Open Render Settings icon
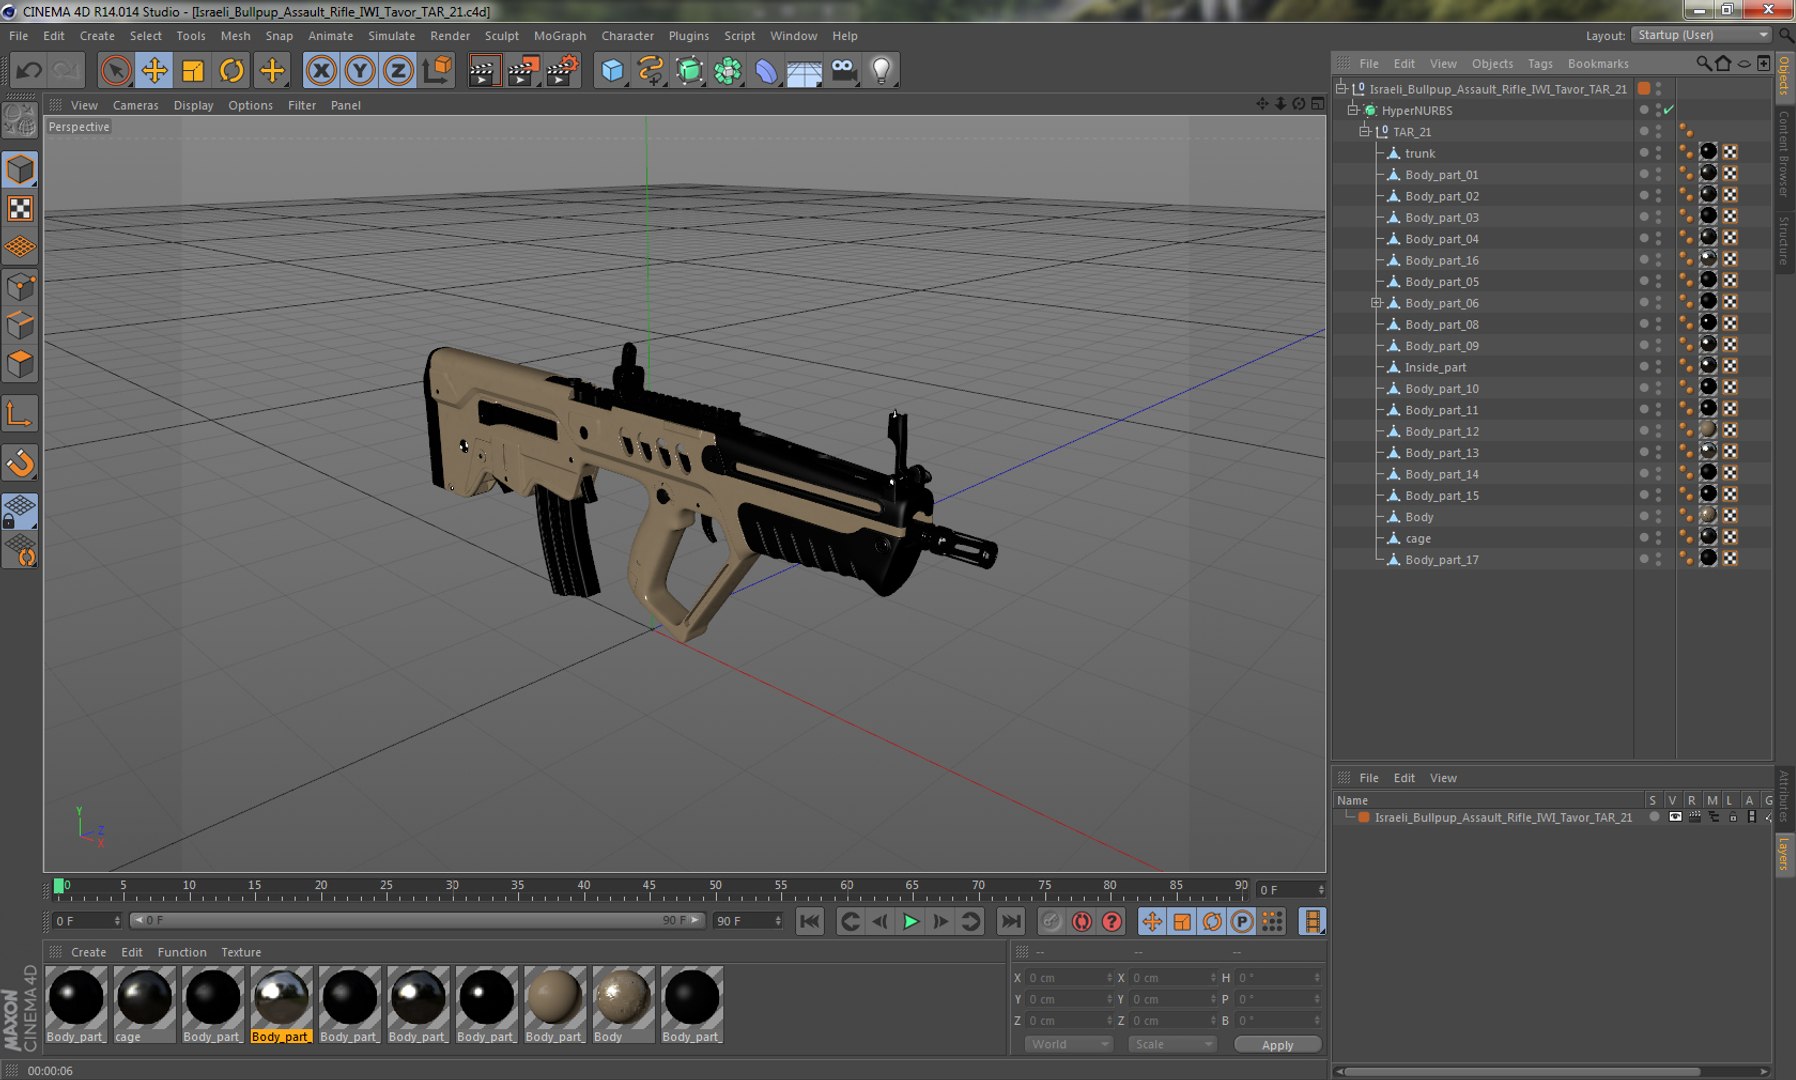The height and width of the screenshot is (1080, 1796). (562, 70)
